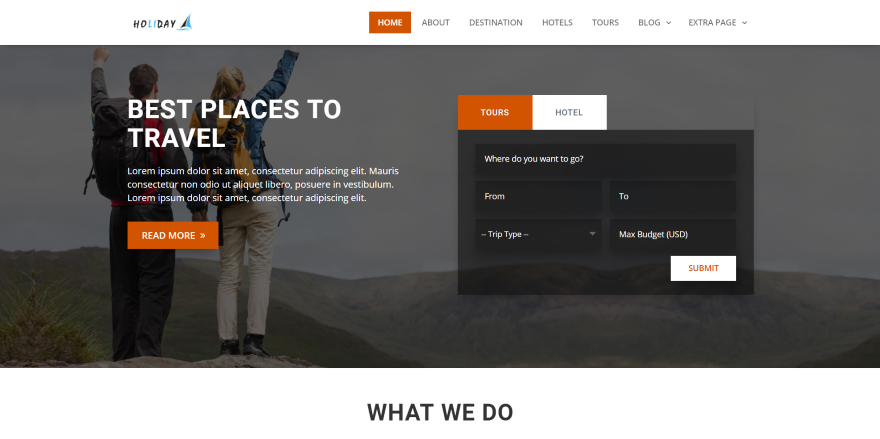Expand the Blog dropdown chevron
This screenshot has width=880, height=439.
[668, 23]
